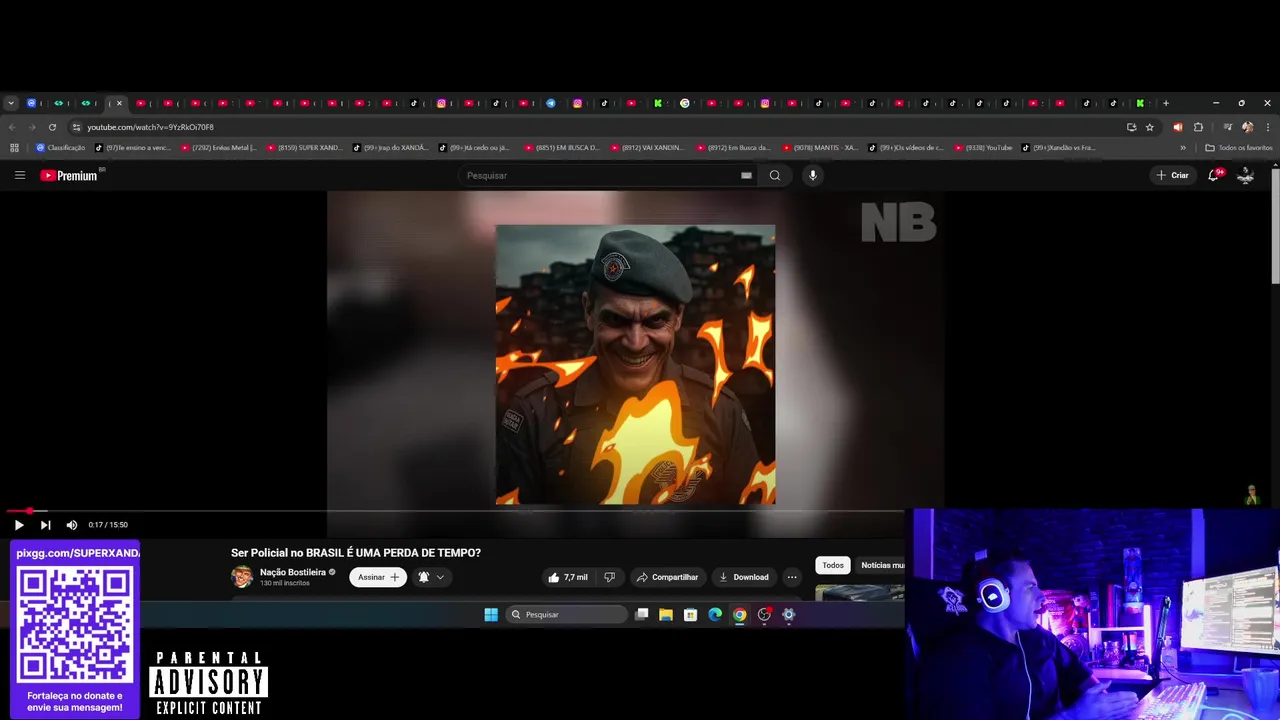Open the Chrome extensions puzzle icon

(x=1198, y=127)
